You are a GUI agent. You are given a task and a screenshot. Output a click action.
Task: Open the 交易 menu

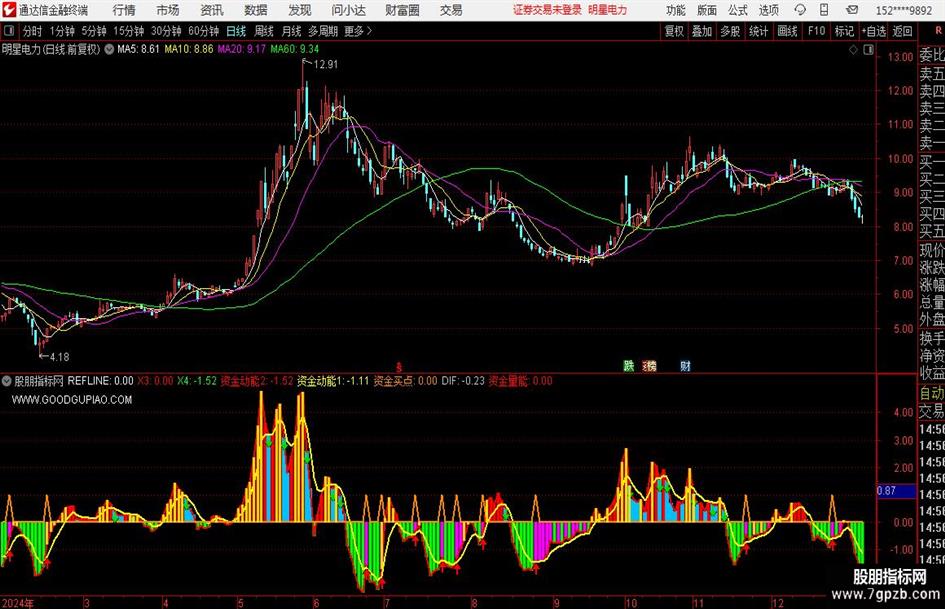[x=451, y=10]
